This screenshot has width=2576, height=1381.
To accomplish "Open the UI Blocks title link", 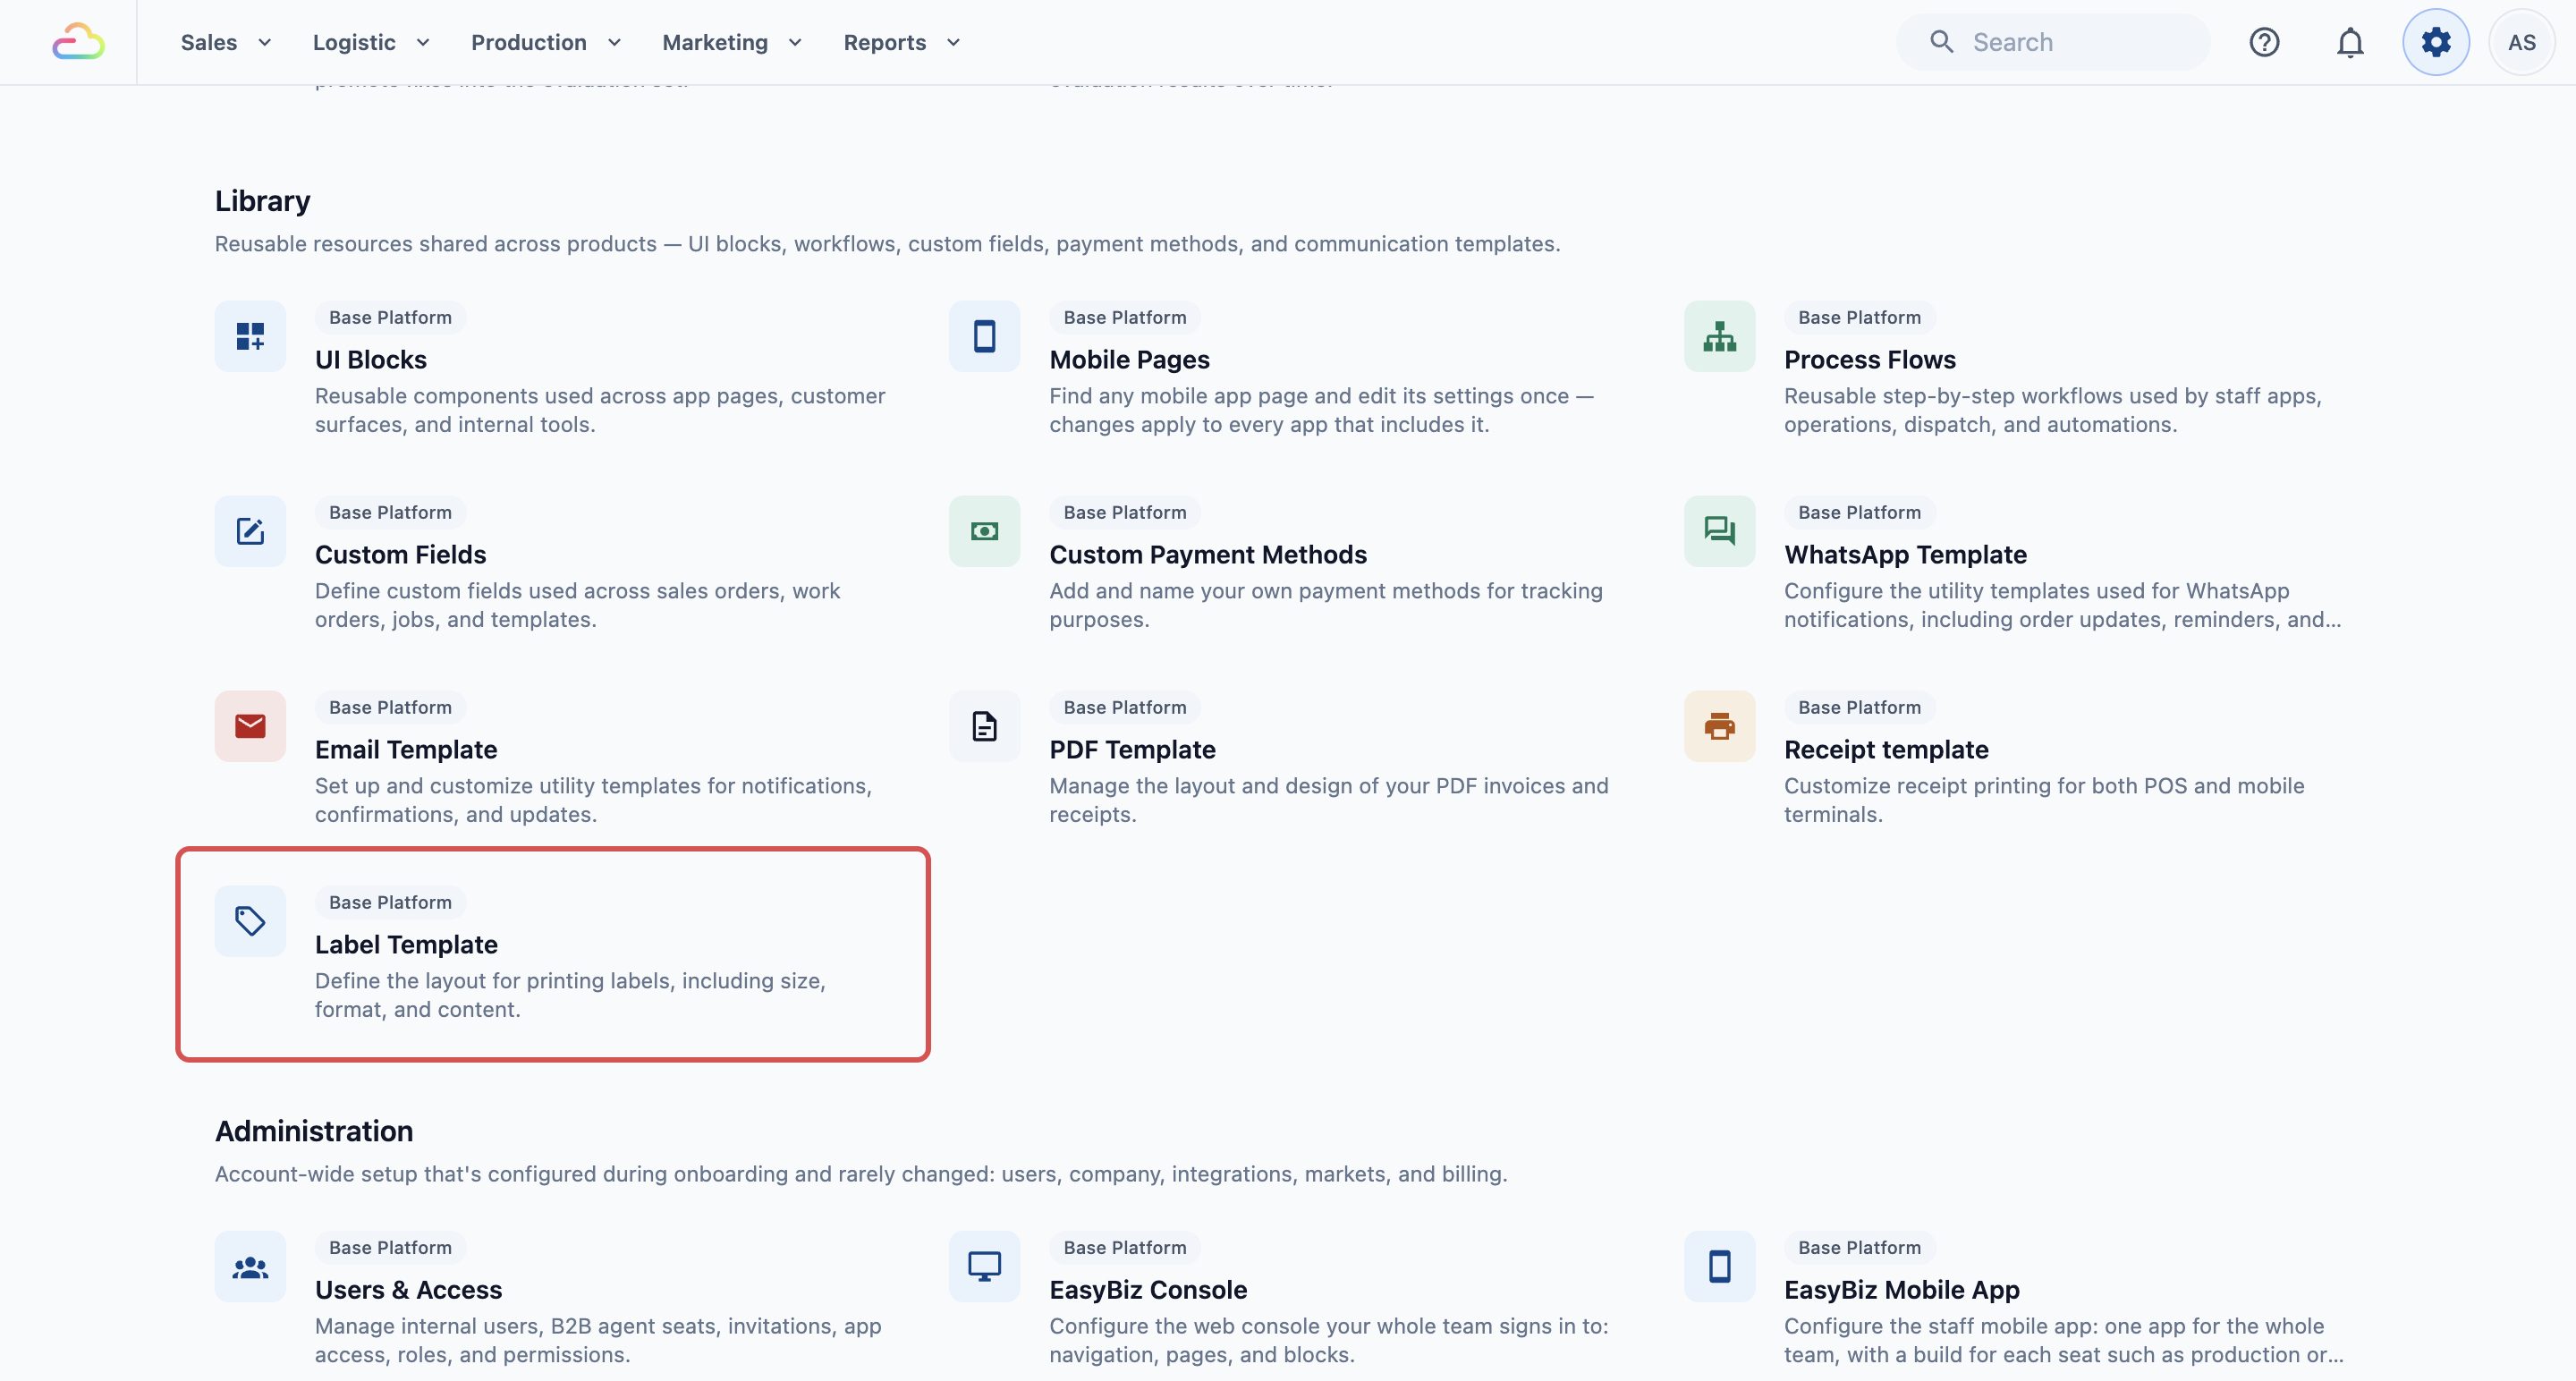I will click(371, 360).
